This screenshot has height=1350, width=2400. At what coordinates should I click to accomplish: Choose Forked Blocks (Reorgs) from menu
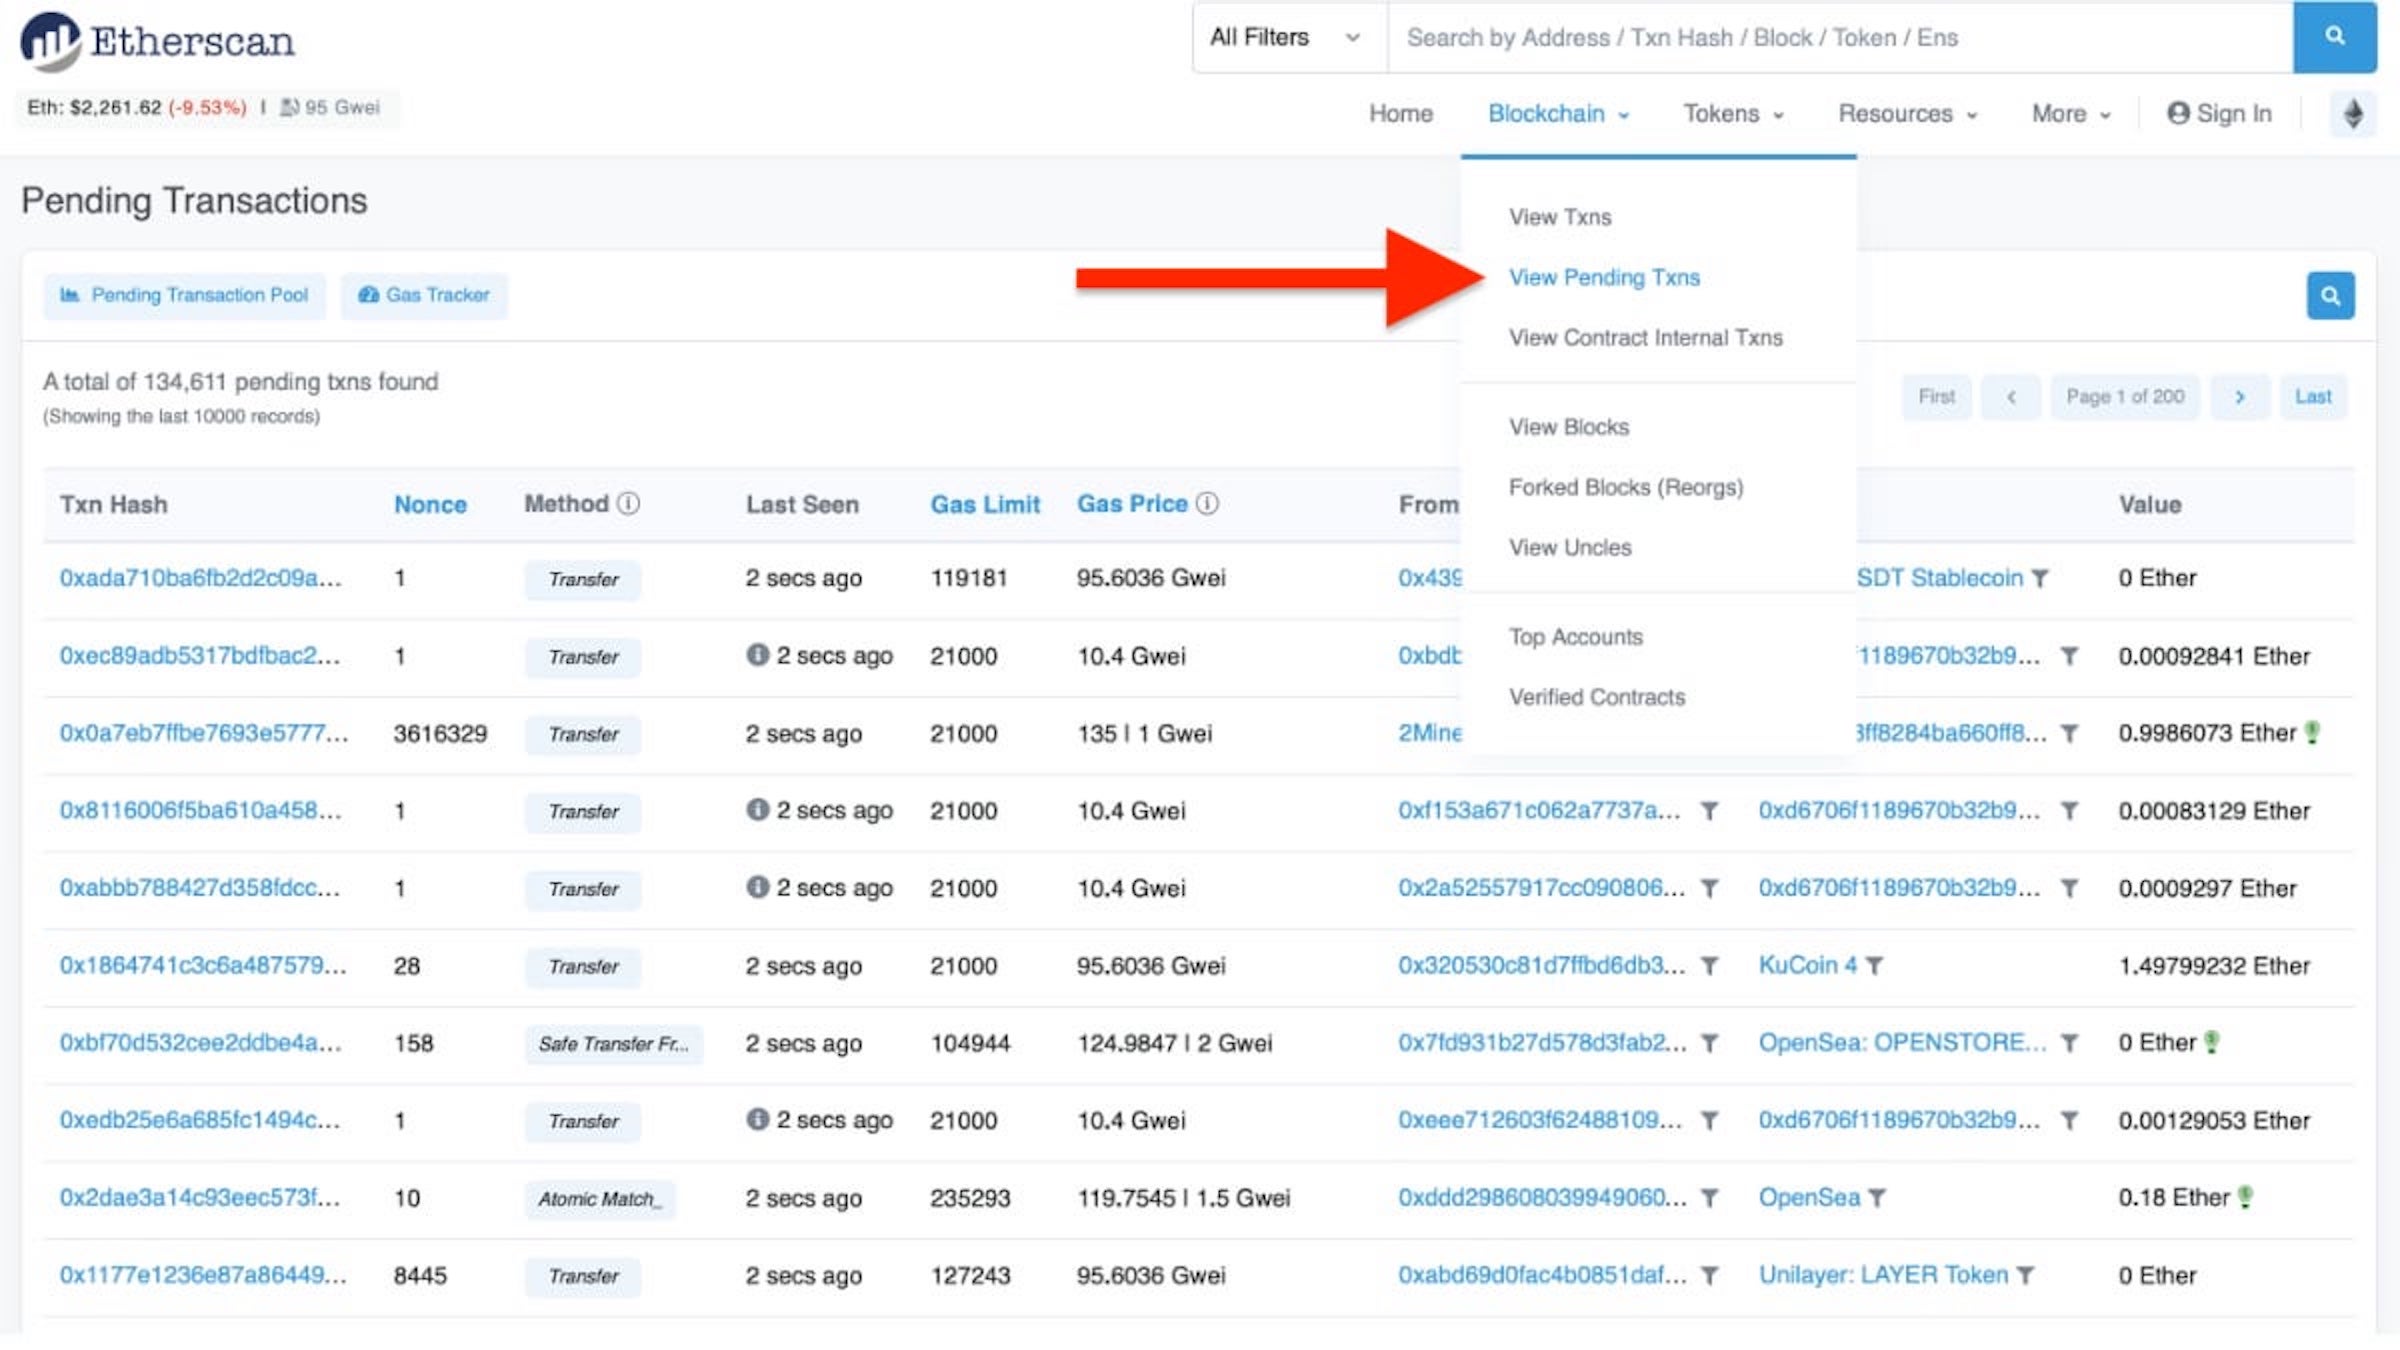[1625, 488]
